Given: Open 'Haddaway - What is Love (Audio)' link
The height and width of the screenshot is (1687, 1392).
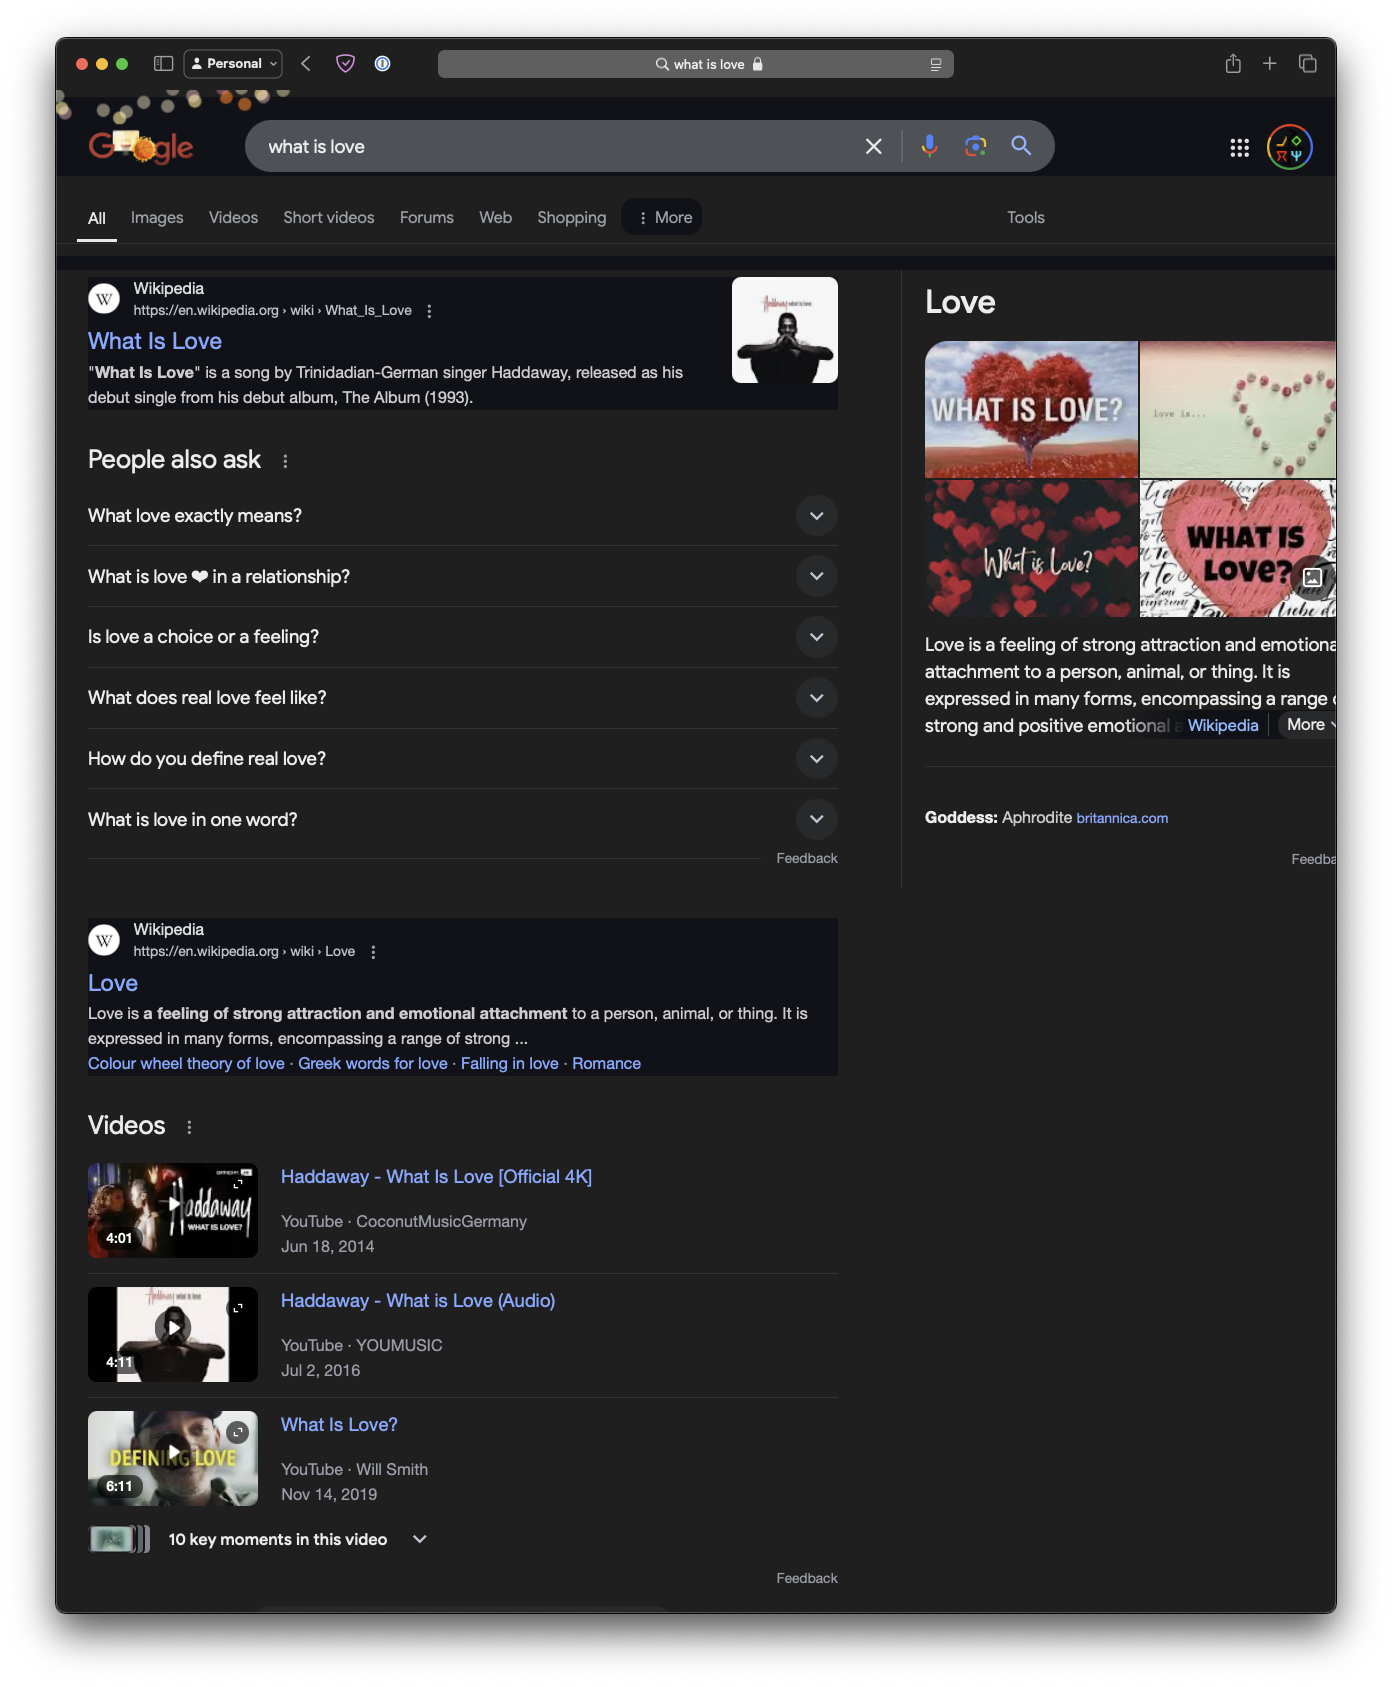Looking at the screenshot, I should pos(418,1301).
